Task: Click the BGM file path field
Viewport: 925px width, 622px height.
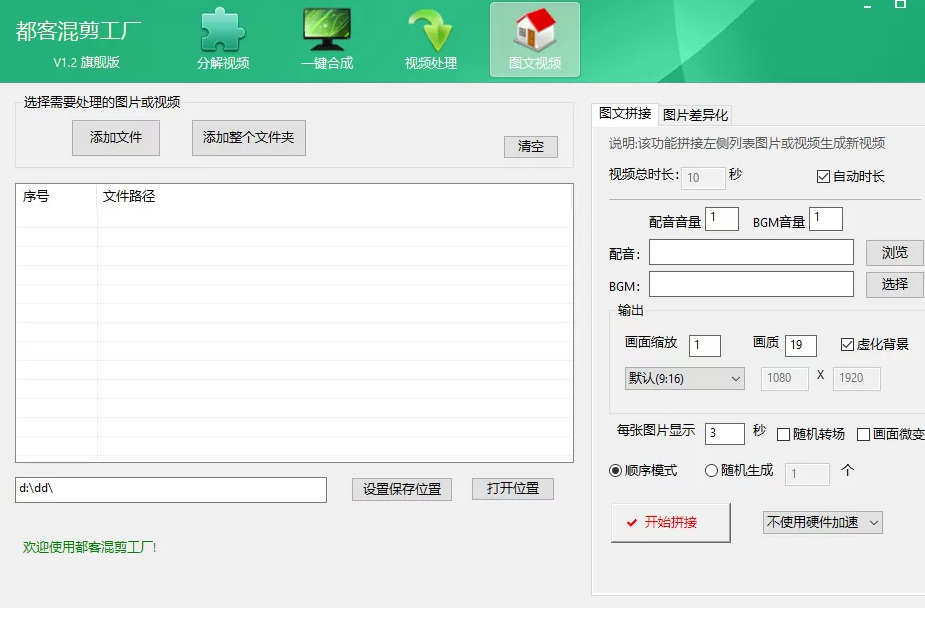Action: 751,284
